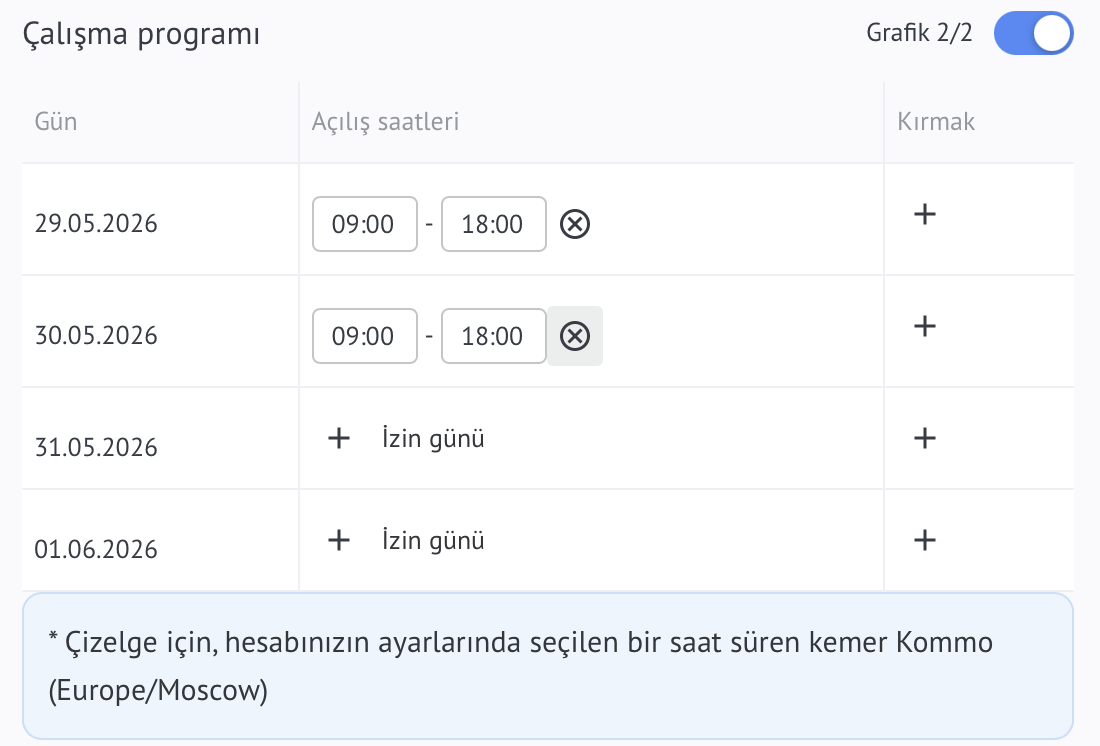Edit 18:00 end time for 30.05.2026
The height and width of the screenshot is (746, 1100).
[494, 336]
